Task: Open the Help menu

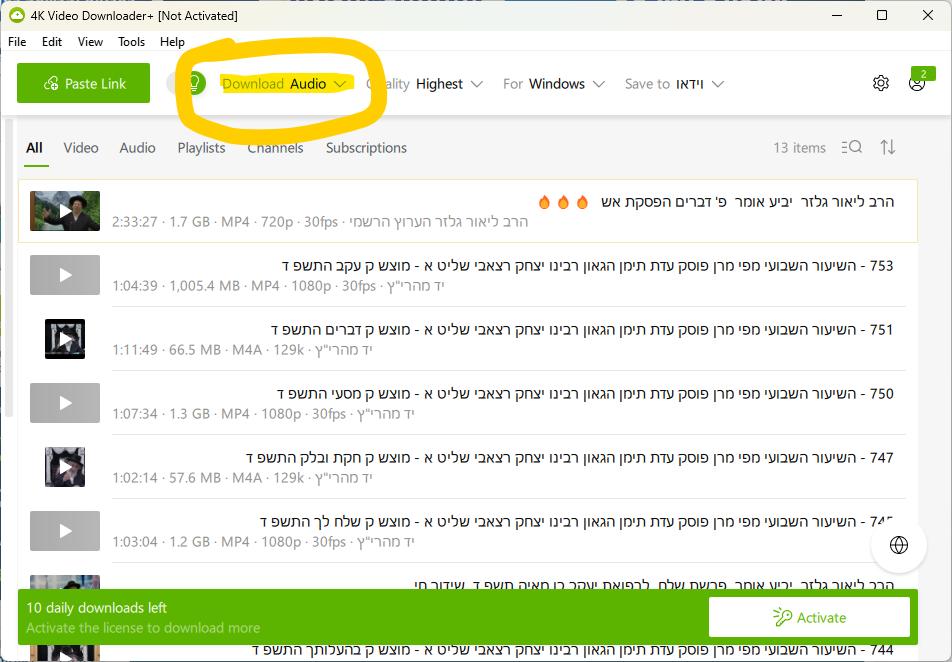Action: [x=172, y=41]
